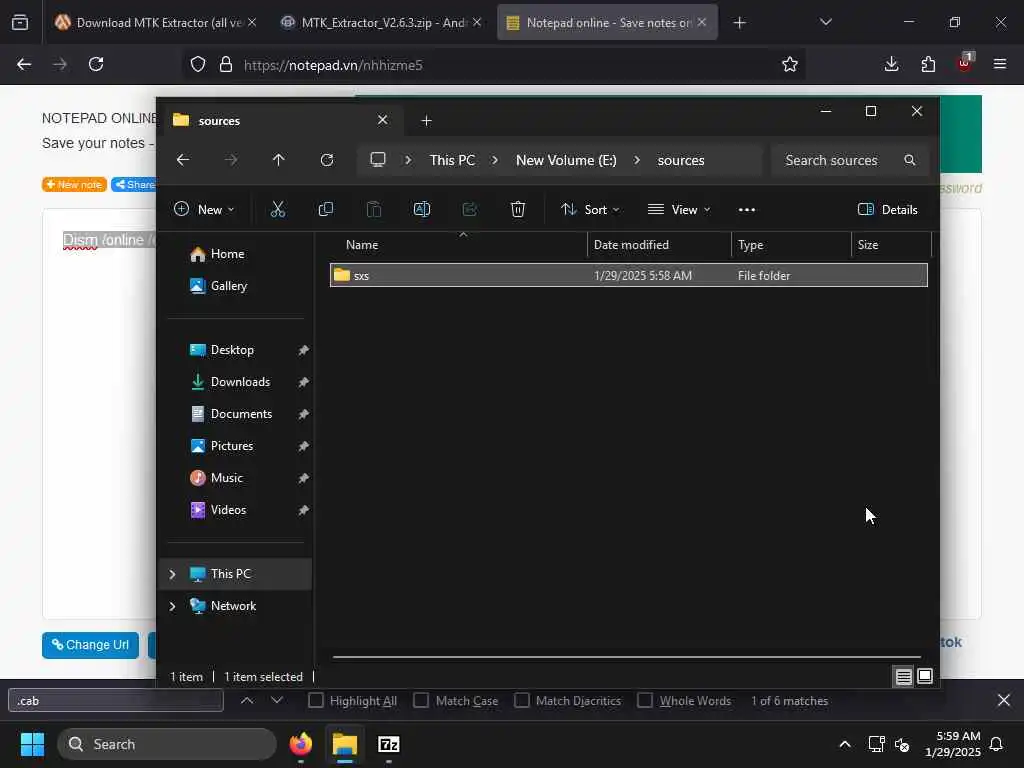Click the Firefox URL address bar
The height and width of the screenshot is (768, 1024).
pyautogui.click(x=496, y=65)
